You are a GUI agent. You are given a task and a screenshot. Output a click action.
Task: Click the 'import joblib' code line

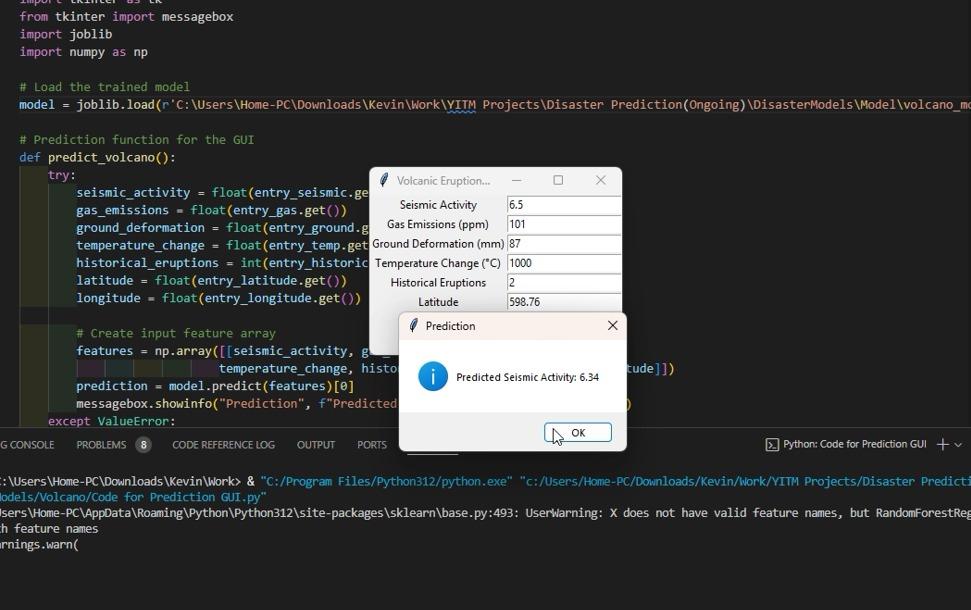point(66,34)
